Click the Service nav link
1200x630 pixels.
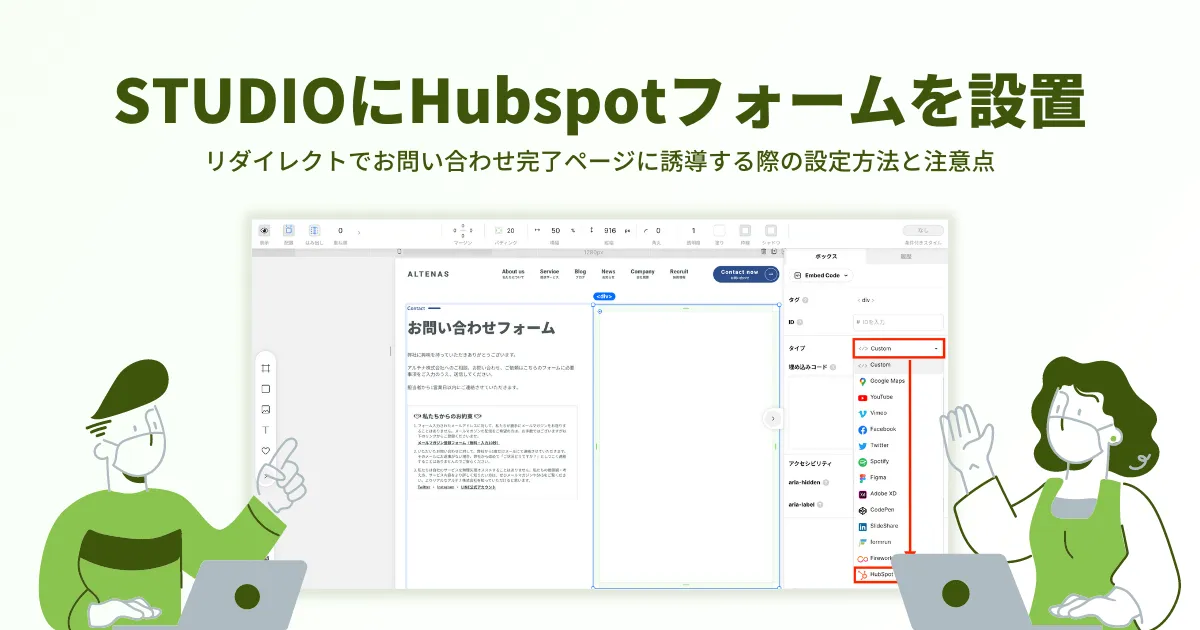549,273
